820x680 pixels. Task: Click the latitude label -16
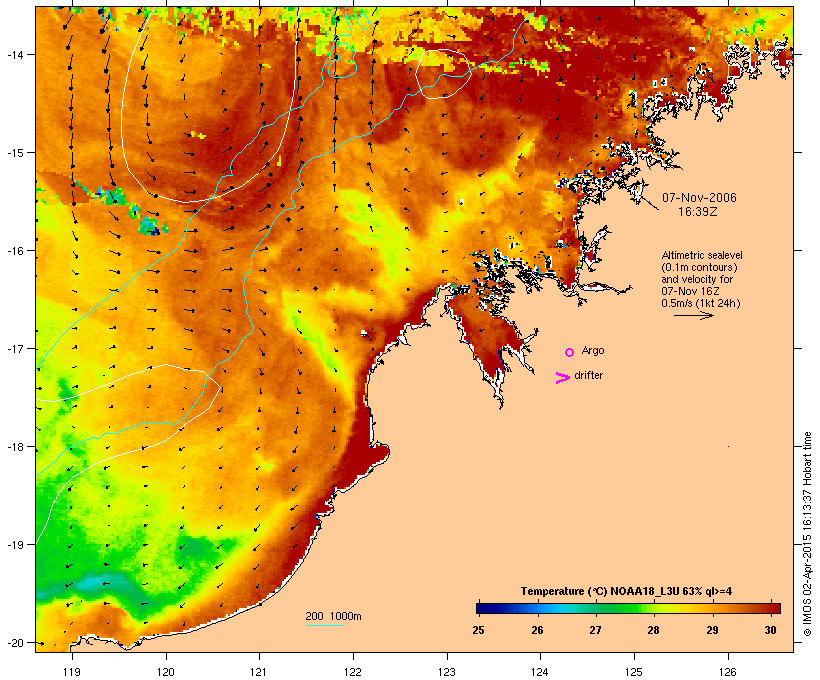coord(15,251)
